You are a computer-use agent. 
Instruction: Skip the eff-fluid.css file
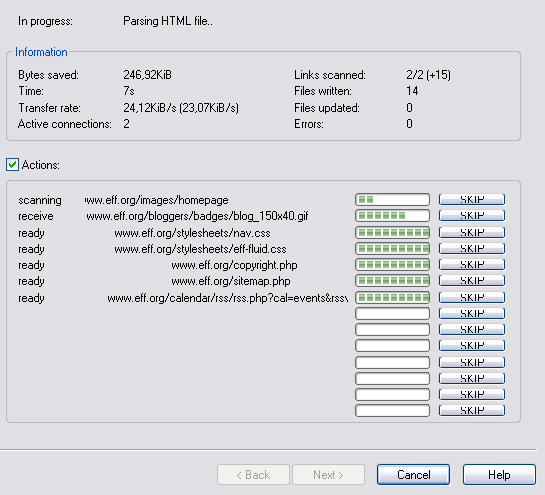(x=472, y=248)
